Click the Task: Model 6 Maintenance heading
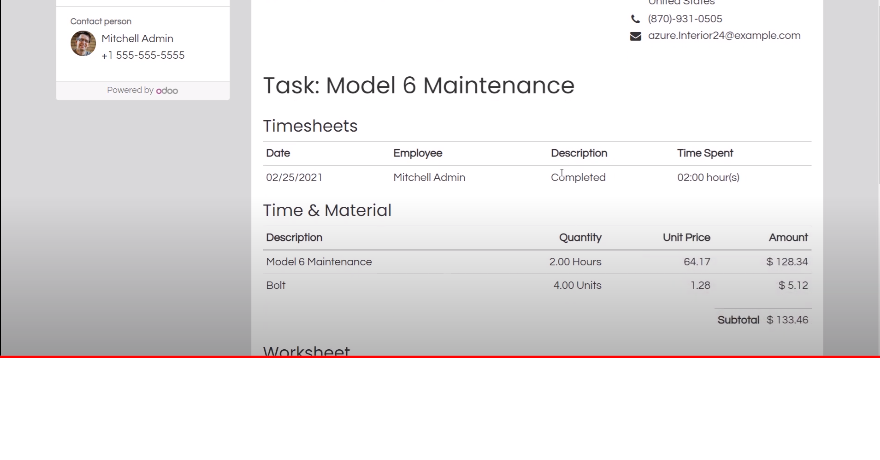Viewport: 880px width, 460px height. [x=418, y=86]
